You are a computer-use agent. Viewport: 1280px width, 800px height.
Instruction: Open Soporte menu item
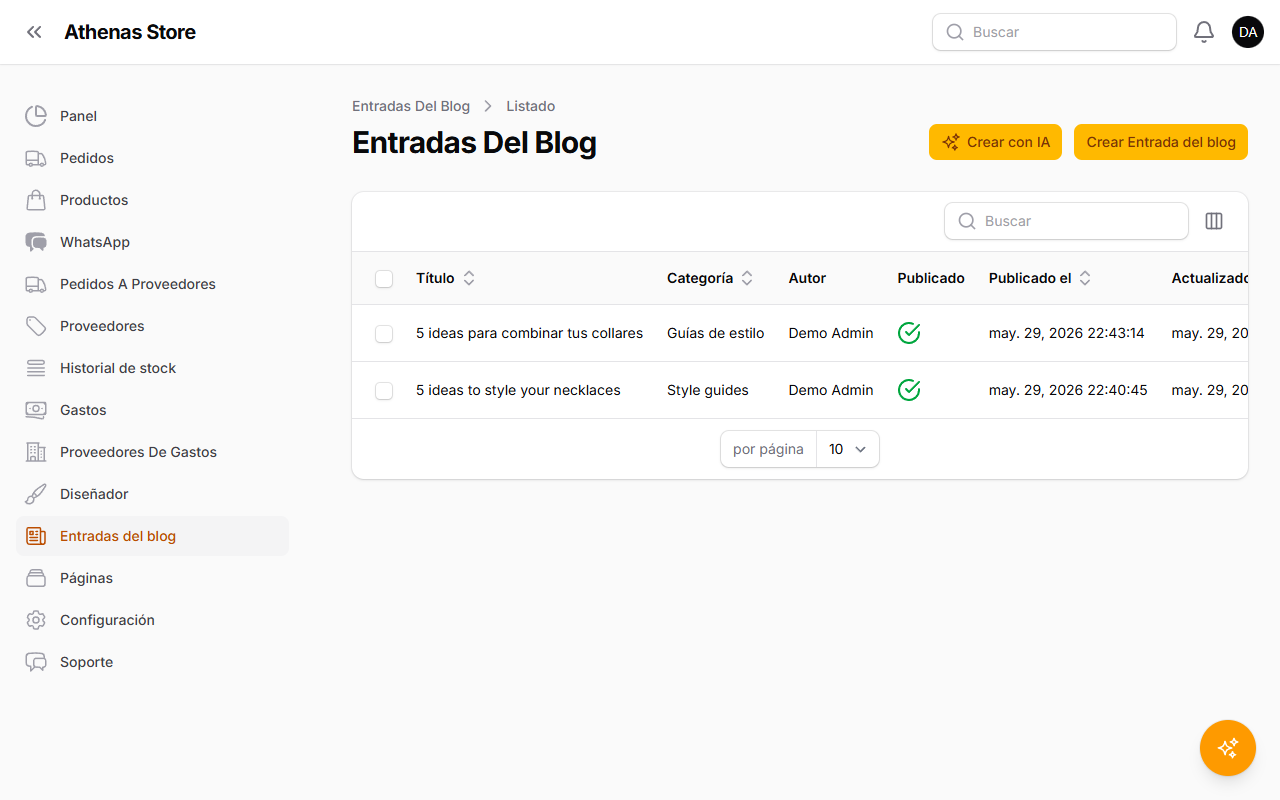[152, 662]
